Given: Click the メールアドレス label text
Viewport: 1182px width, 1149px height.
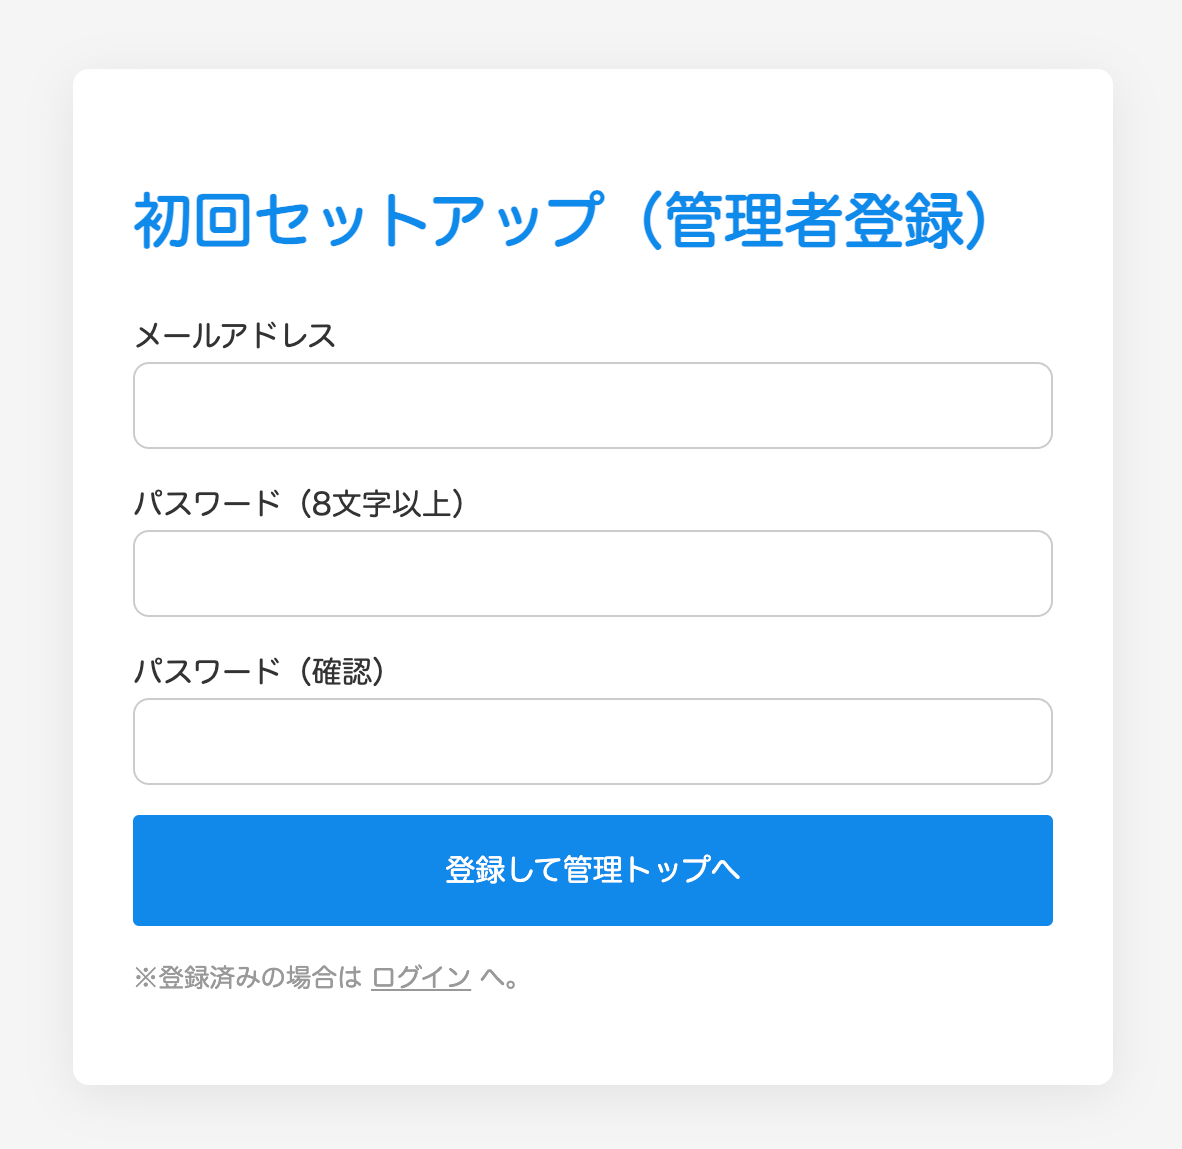Looking at the screenshot, I should pos(235,335).
